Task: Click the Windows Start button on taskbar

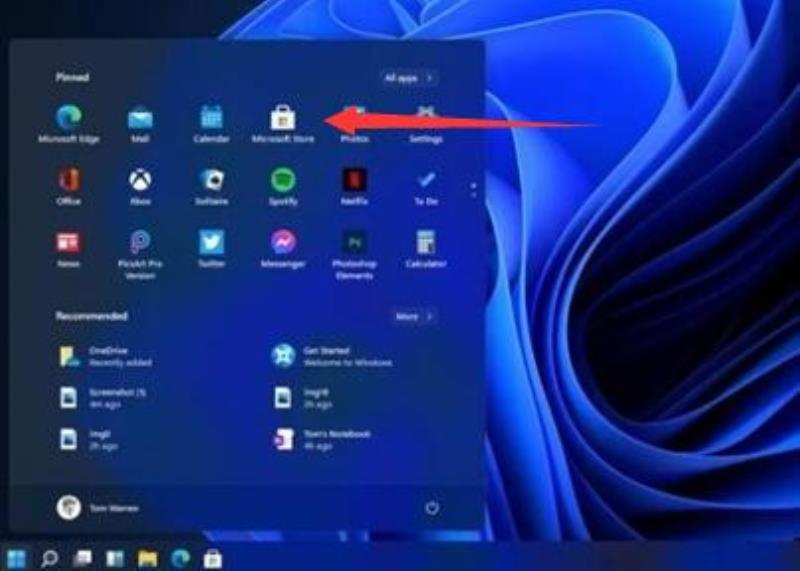Action: point(16,559)
